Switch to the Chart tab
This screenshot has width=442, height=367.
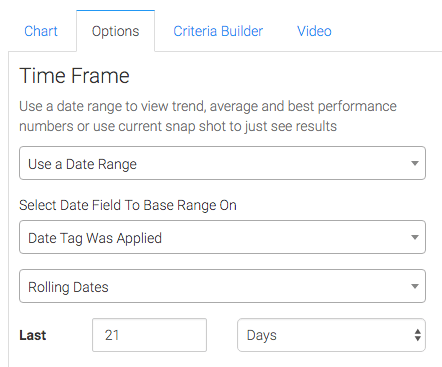pyautogui.click(x=41, y=31)
